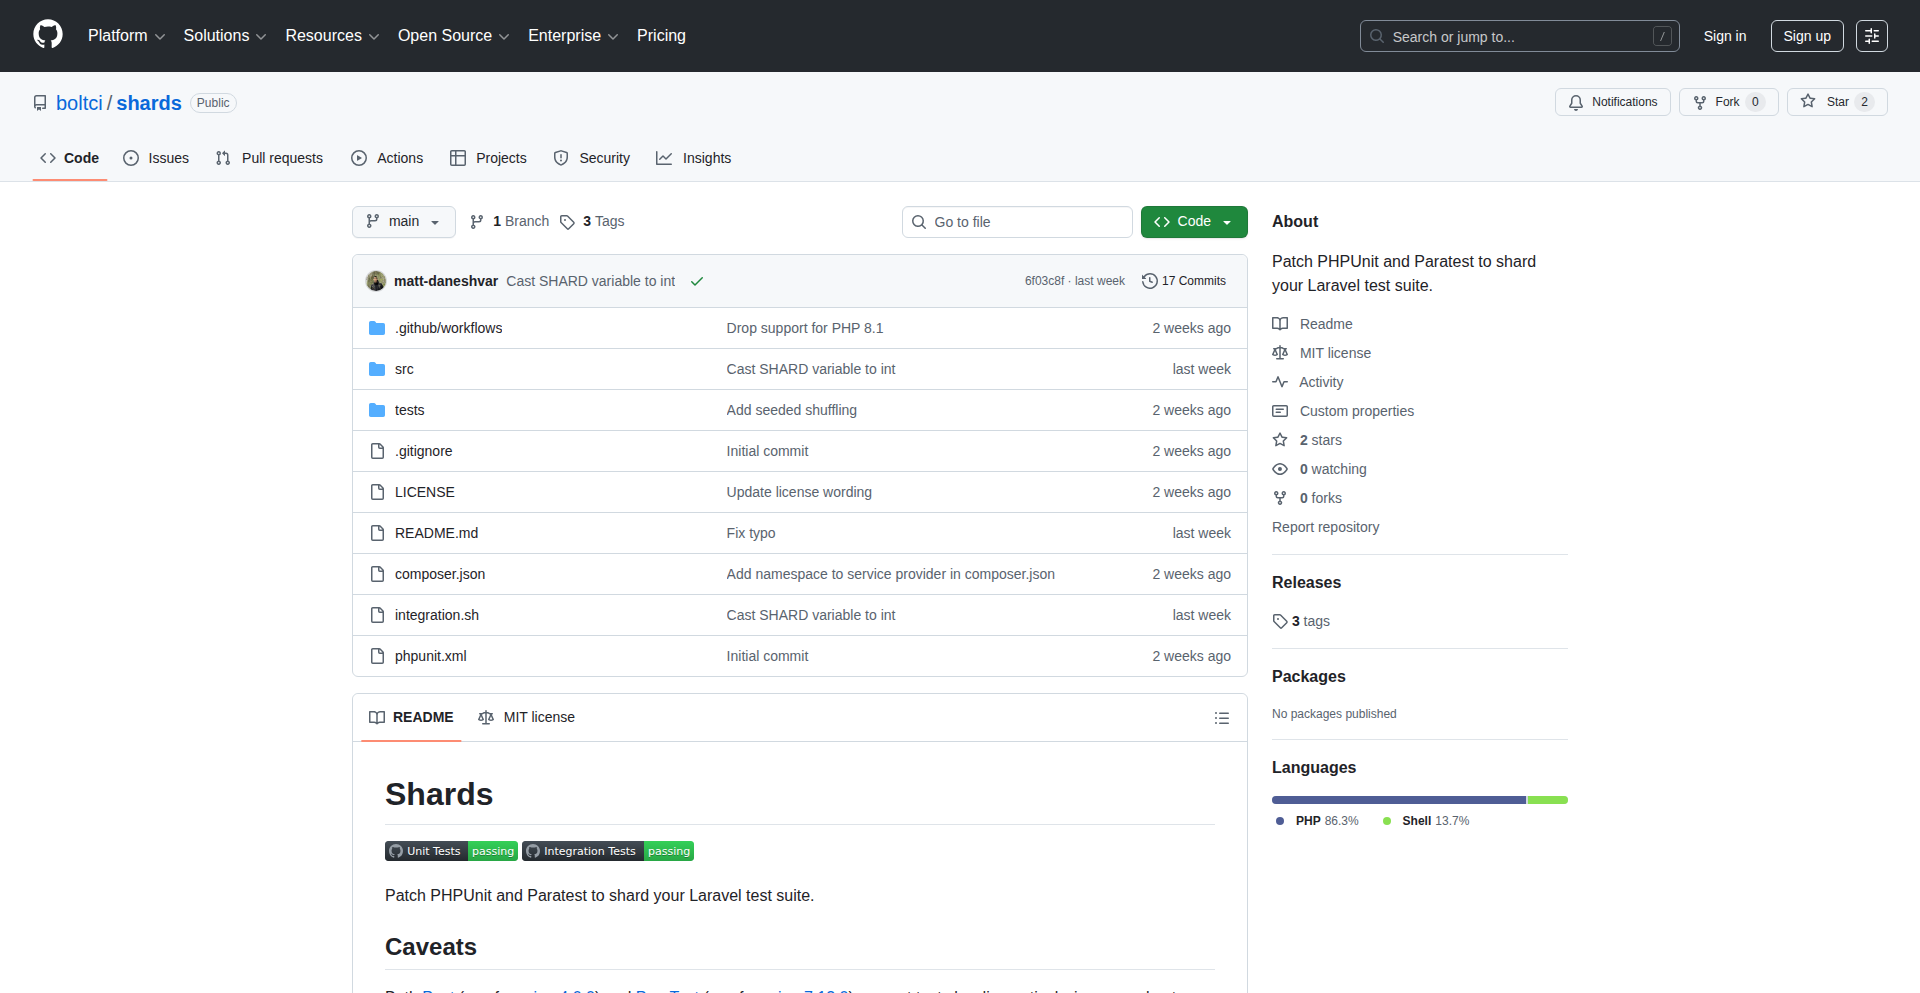Toggle the README table of contents outline
The height and width of the screenshot is (993, 1920).
(x=1222, y=718)
